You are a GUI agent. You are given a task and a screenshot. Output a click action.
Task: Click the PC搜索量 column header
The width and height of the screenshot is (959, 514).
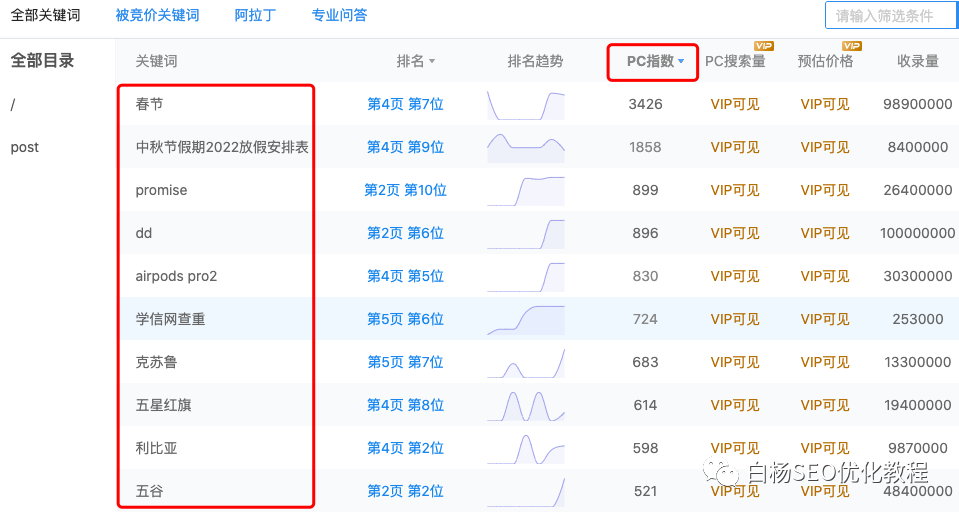tap(735, 61)
